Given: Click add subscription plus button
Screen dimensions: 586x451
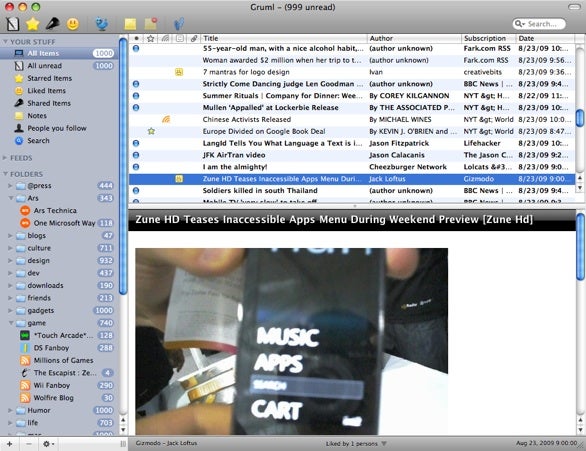Looking at the screenshot, I should coord(9,444).
